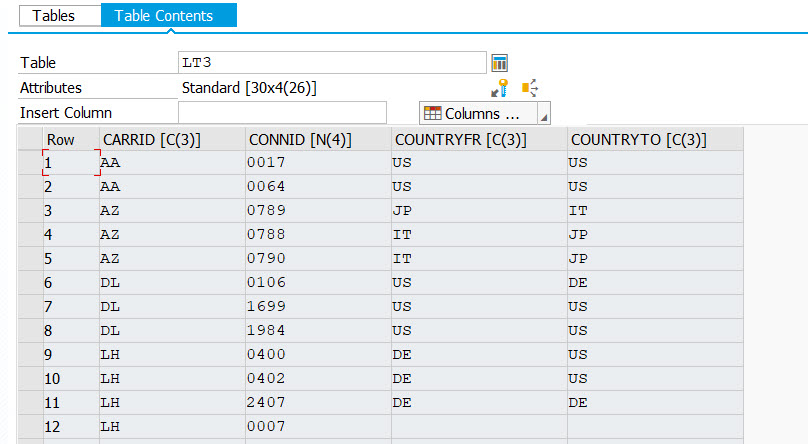This screenshot has height=444, width=808.
Task: Click the CARRID cell in row 9
Action: coord(171,354)
